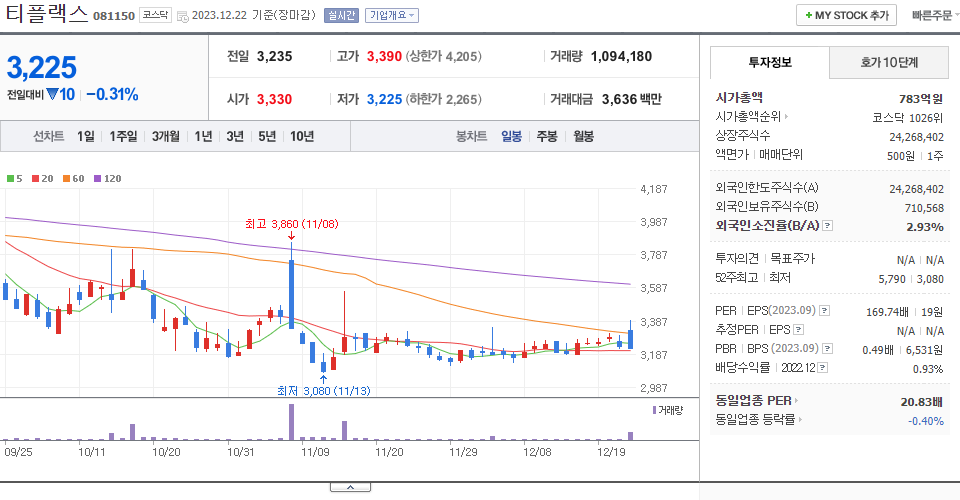Collapse chart panel with up-chevron handle

click(x=350, y=487)
